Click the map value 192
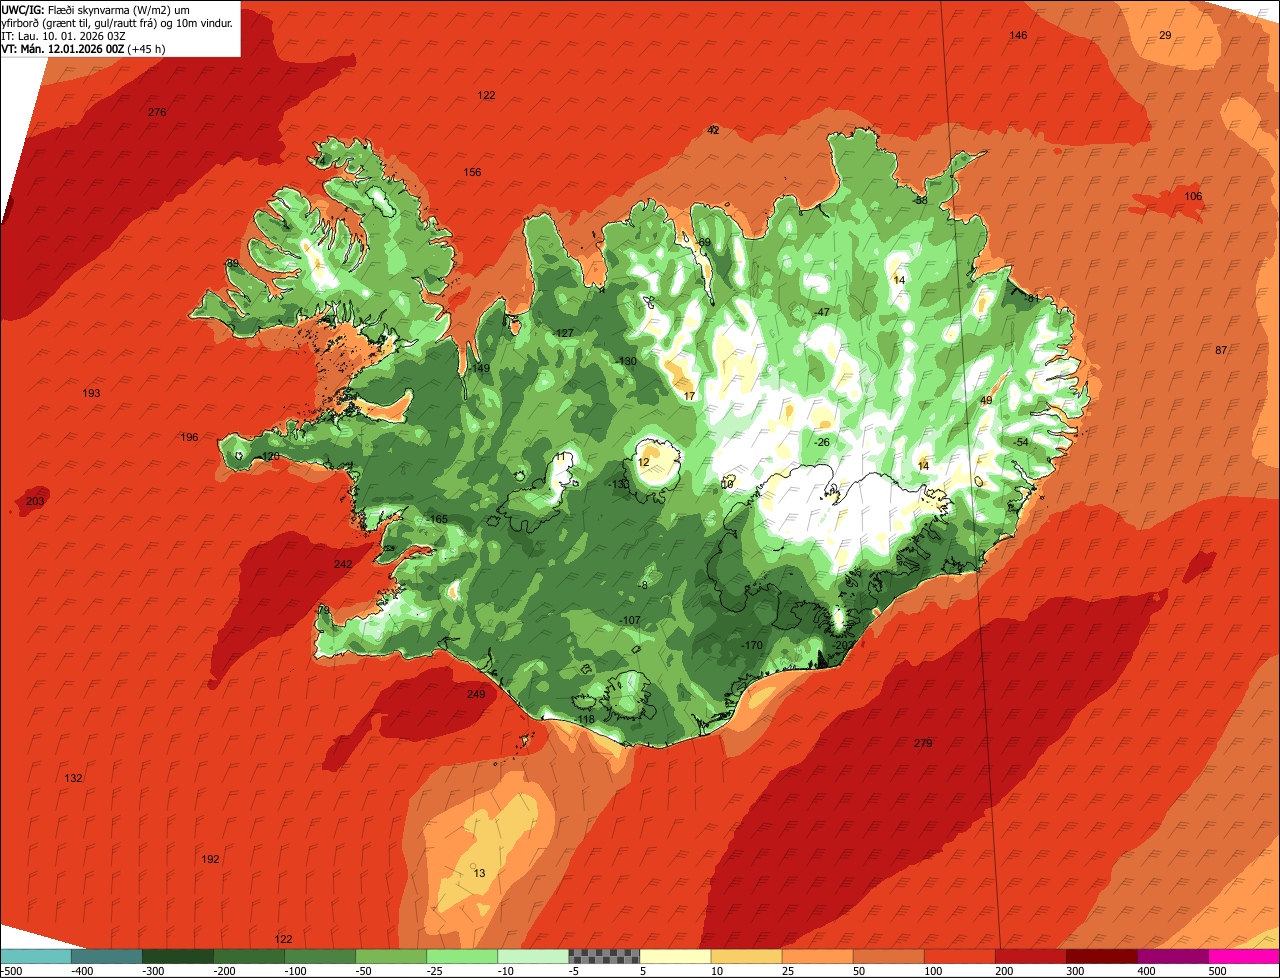1280x978 pixels. (210, 859)
